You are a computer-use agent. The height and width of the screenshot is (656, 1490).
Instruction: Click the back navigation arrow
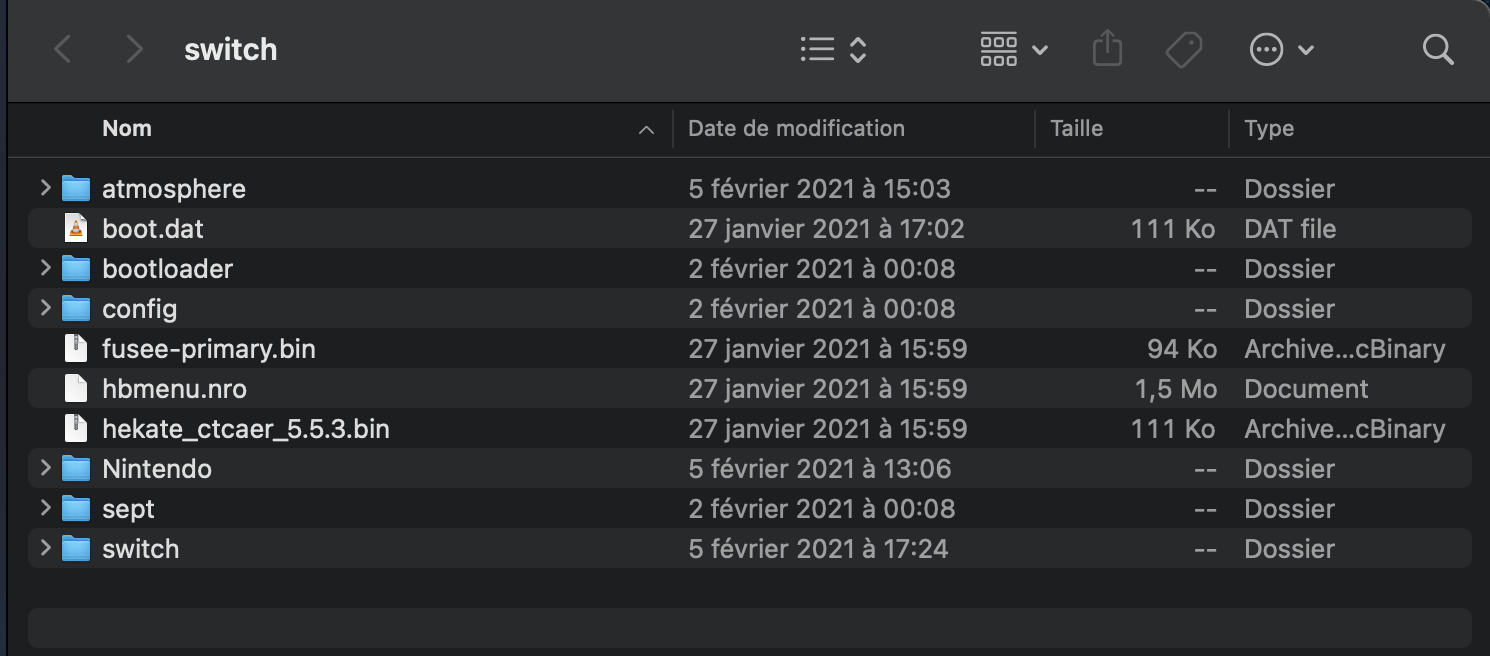point(62,49)
